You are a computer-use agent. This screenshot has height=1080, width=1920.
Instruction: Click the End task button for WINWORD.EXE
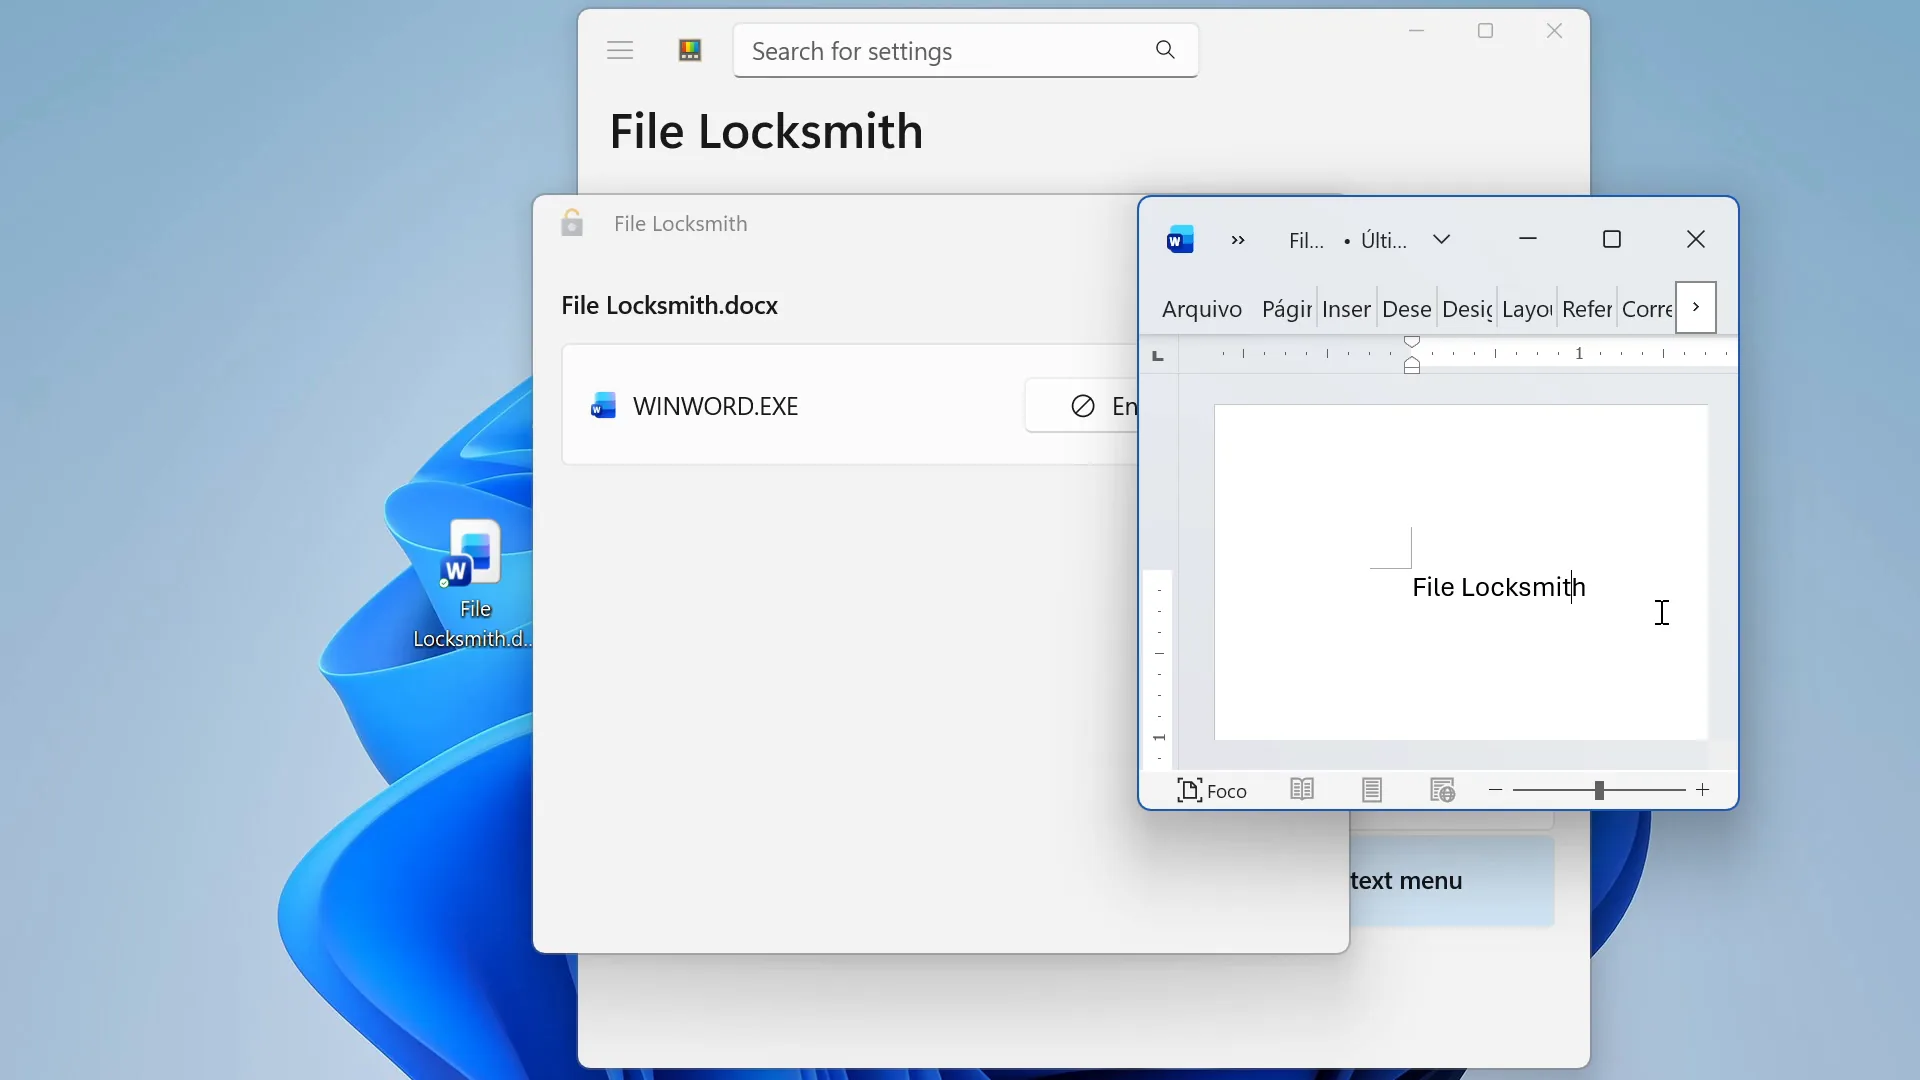point(1083,406)
